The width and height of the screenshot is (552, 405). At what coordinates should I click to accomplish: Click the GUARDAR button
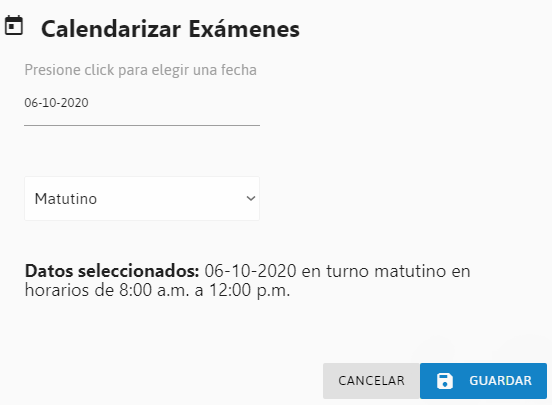(483, 381)
